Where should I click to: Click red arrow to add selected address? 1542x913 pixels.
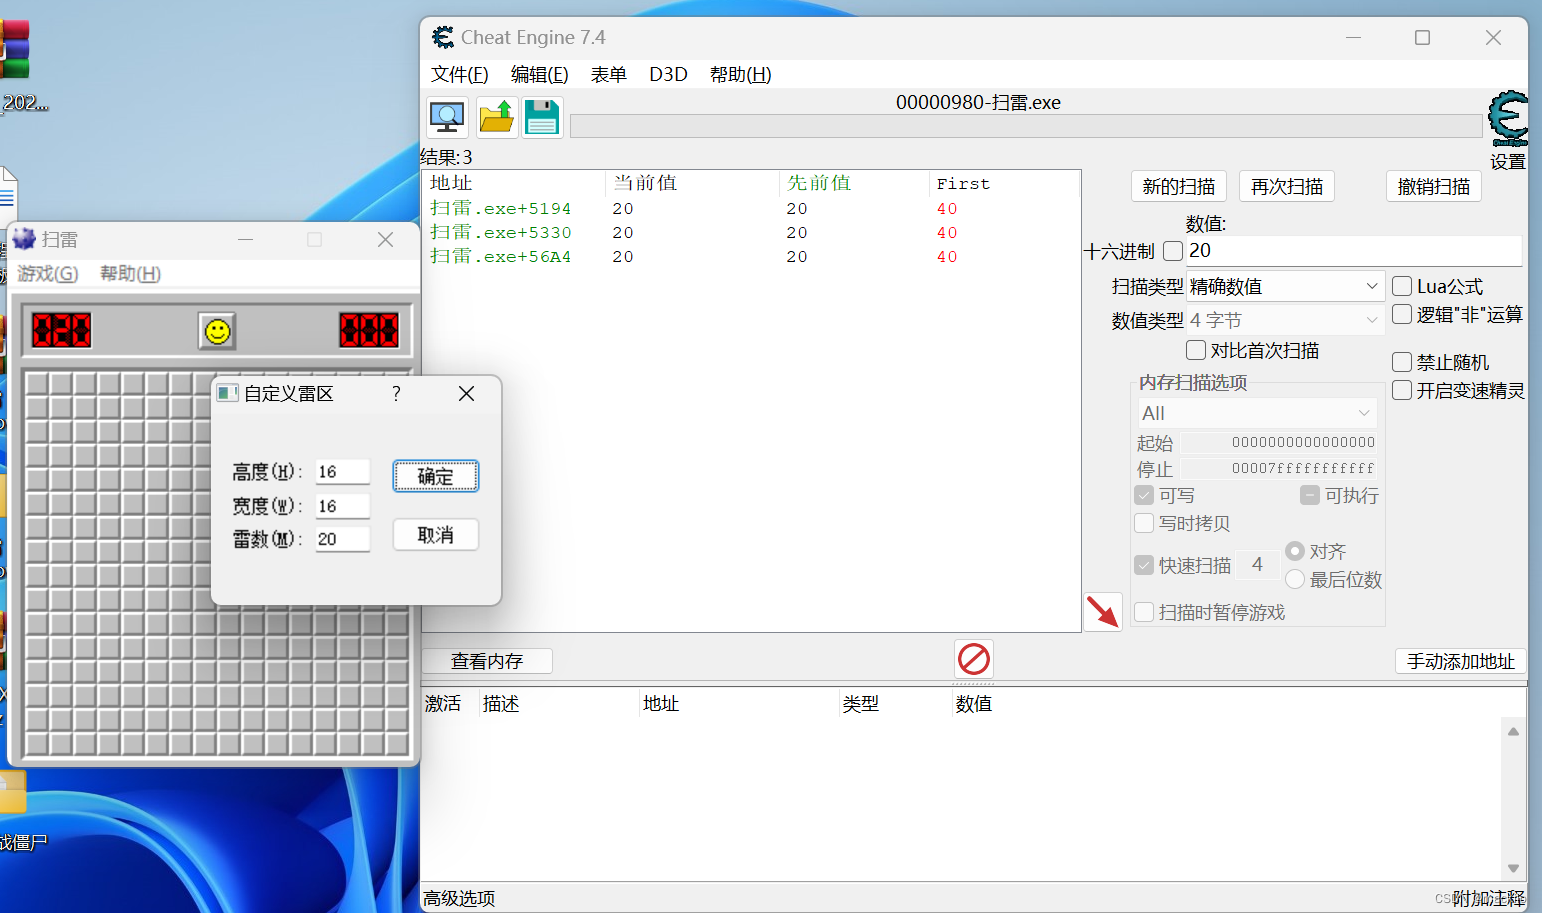(1103, 611)
